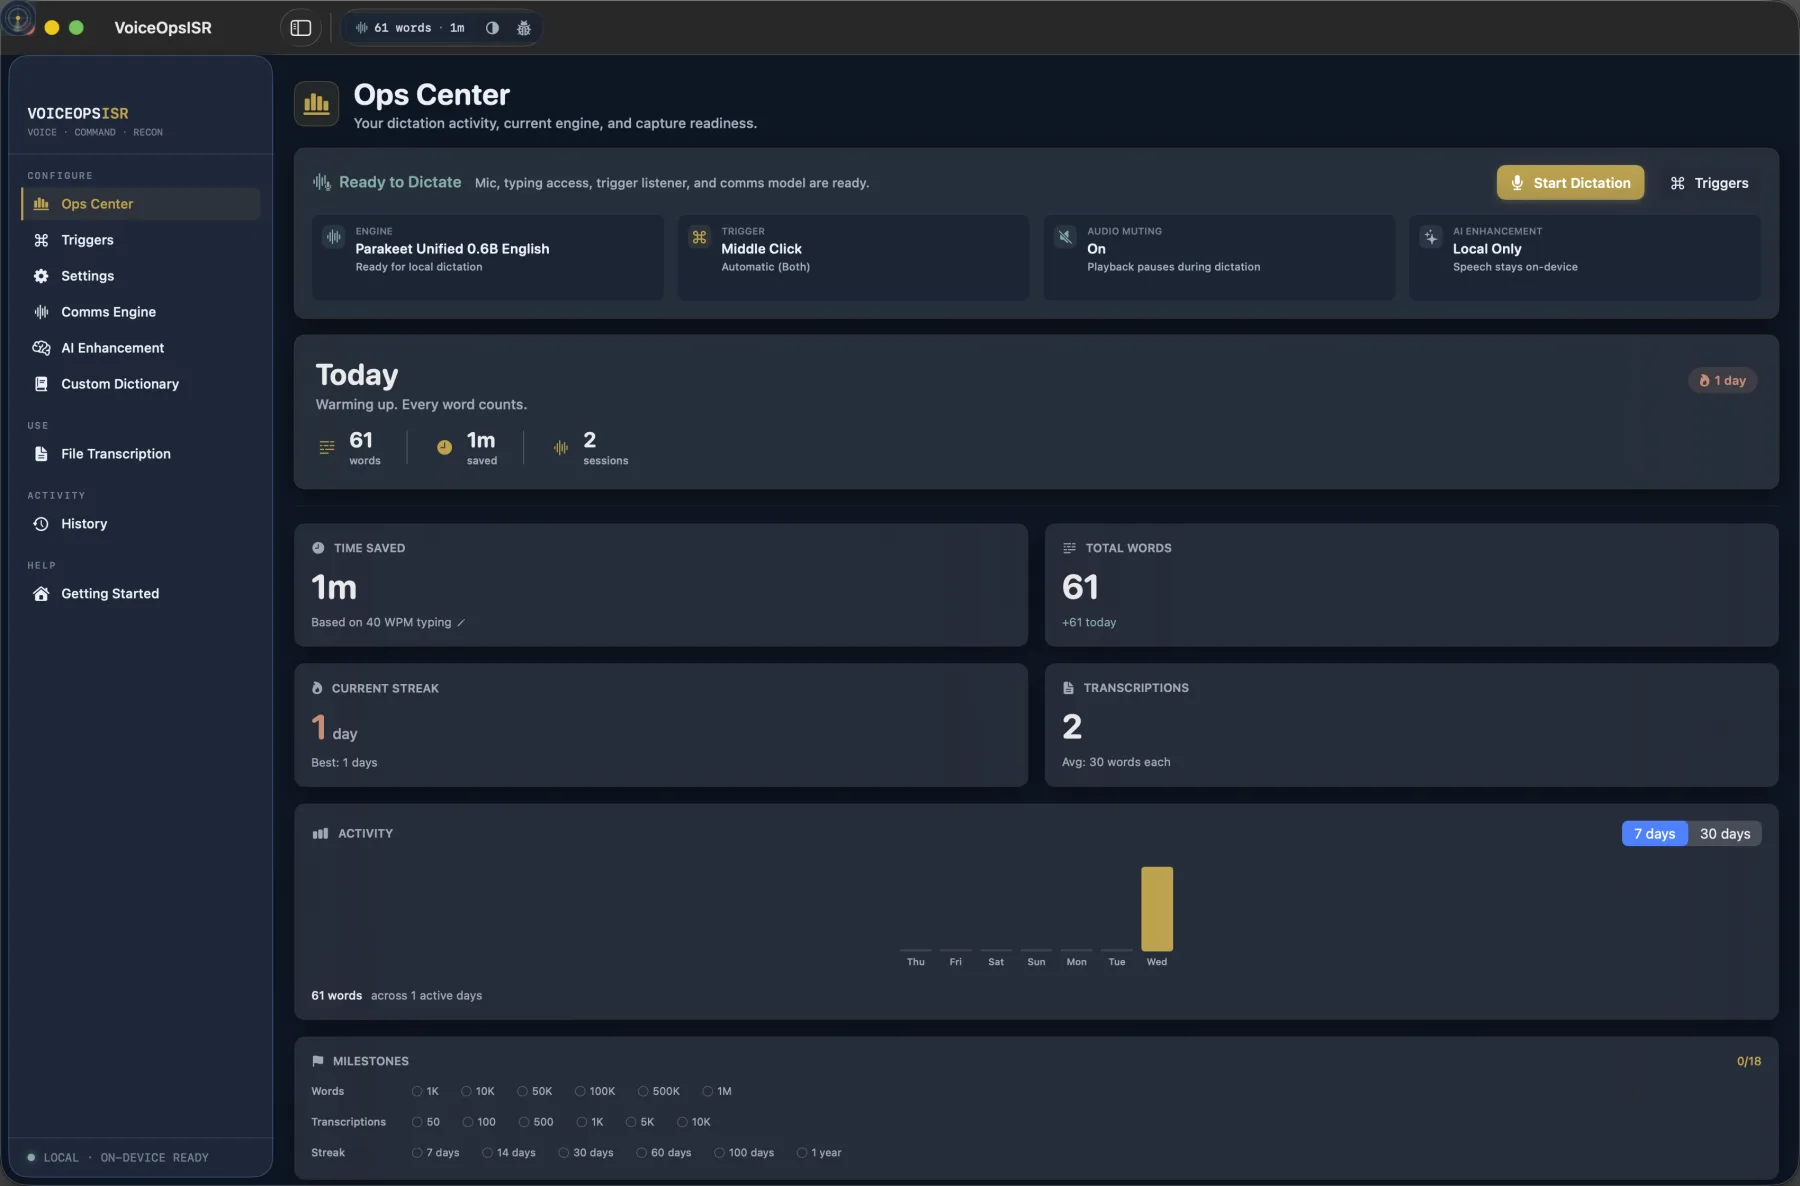
Task: Click the Audio Muting speaker icon
Action: 1065,237
